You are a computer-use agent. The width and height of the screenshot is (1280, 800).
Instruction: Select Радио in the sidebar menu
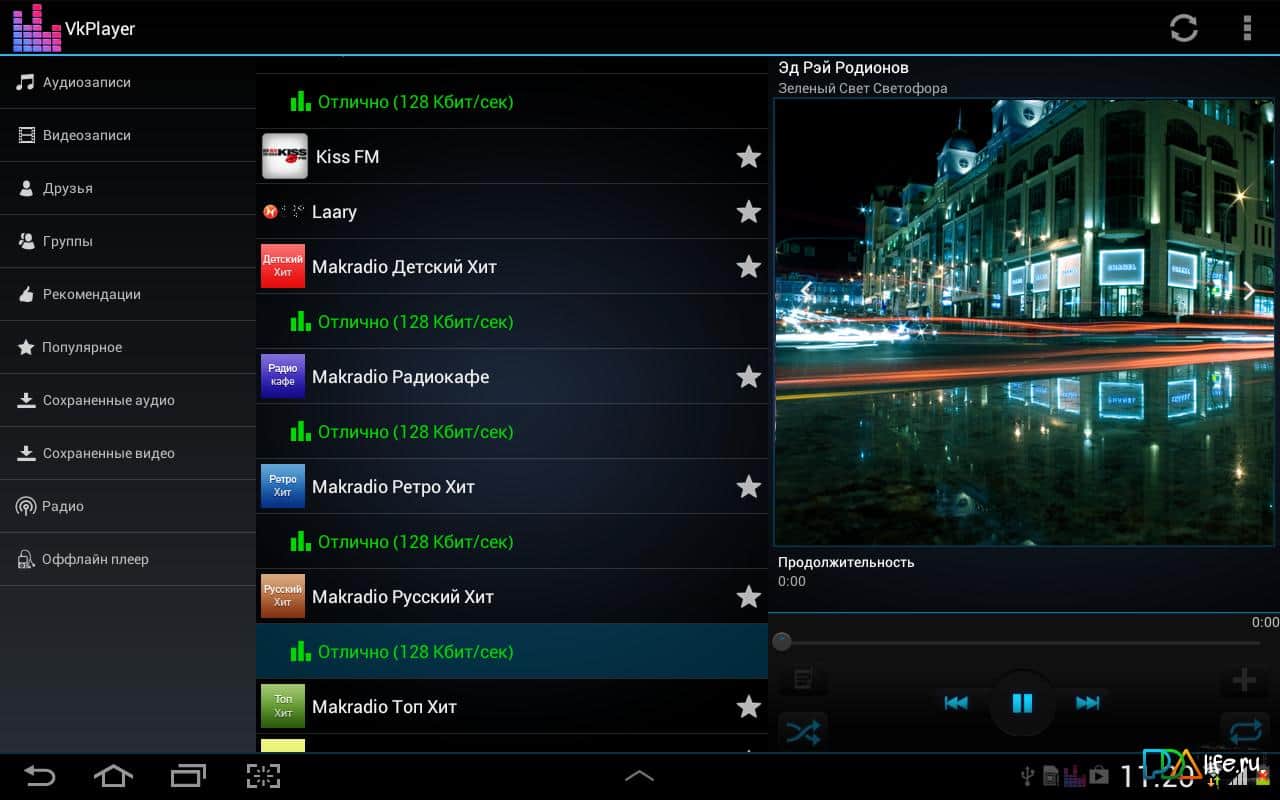point(62,506)
